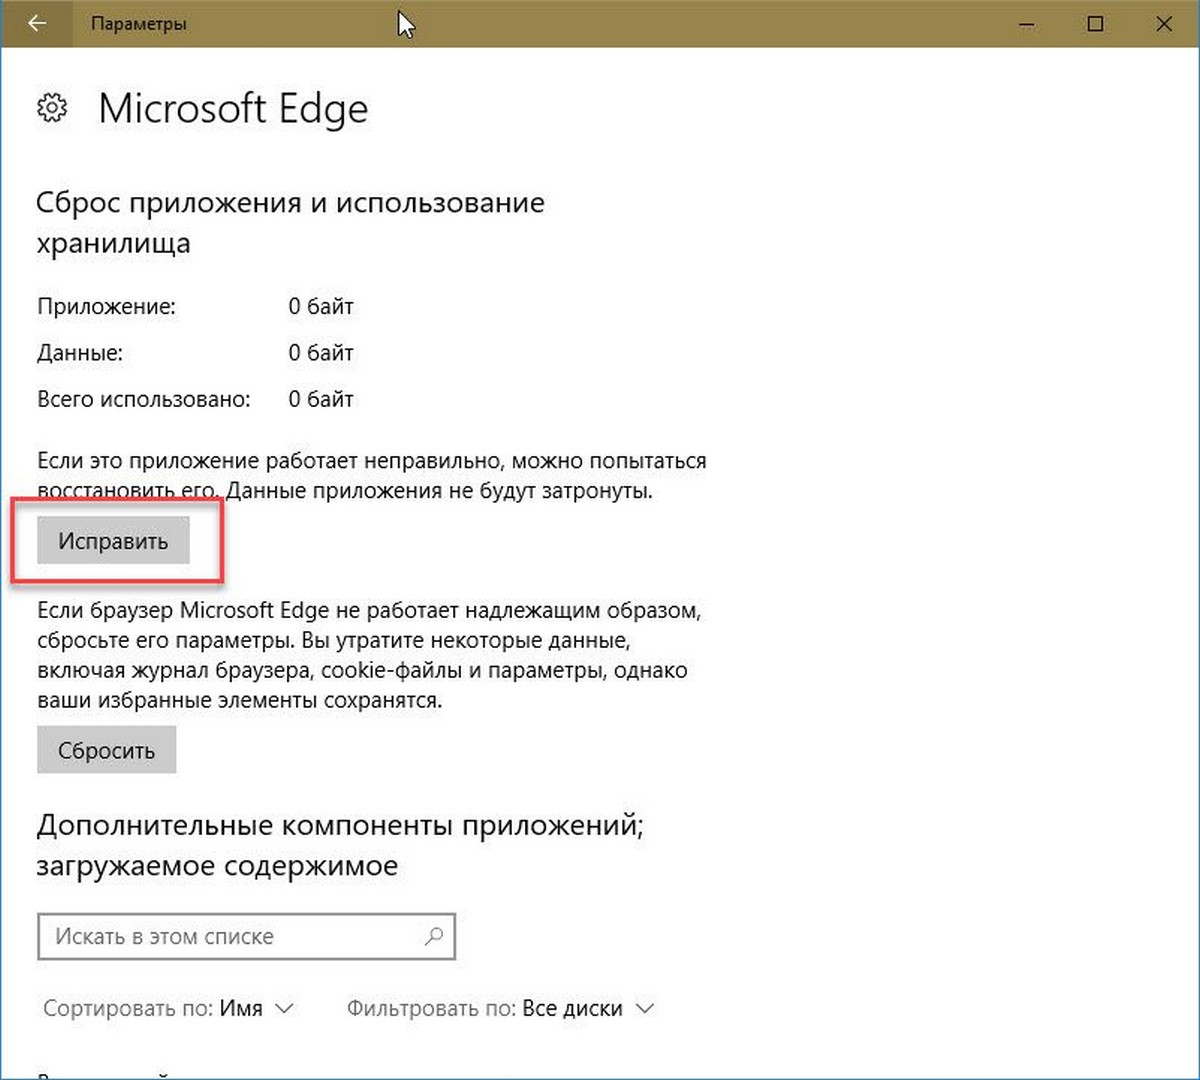Click the magnifier icon in search box
The height and width of the screenshot is (1080, 1200).
point(434,936)
